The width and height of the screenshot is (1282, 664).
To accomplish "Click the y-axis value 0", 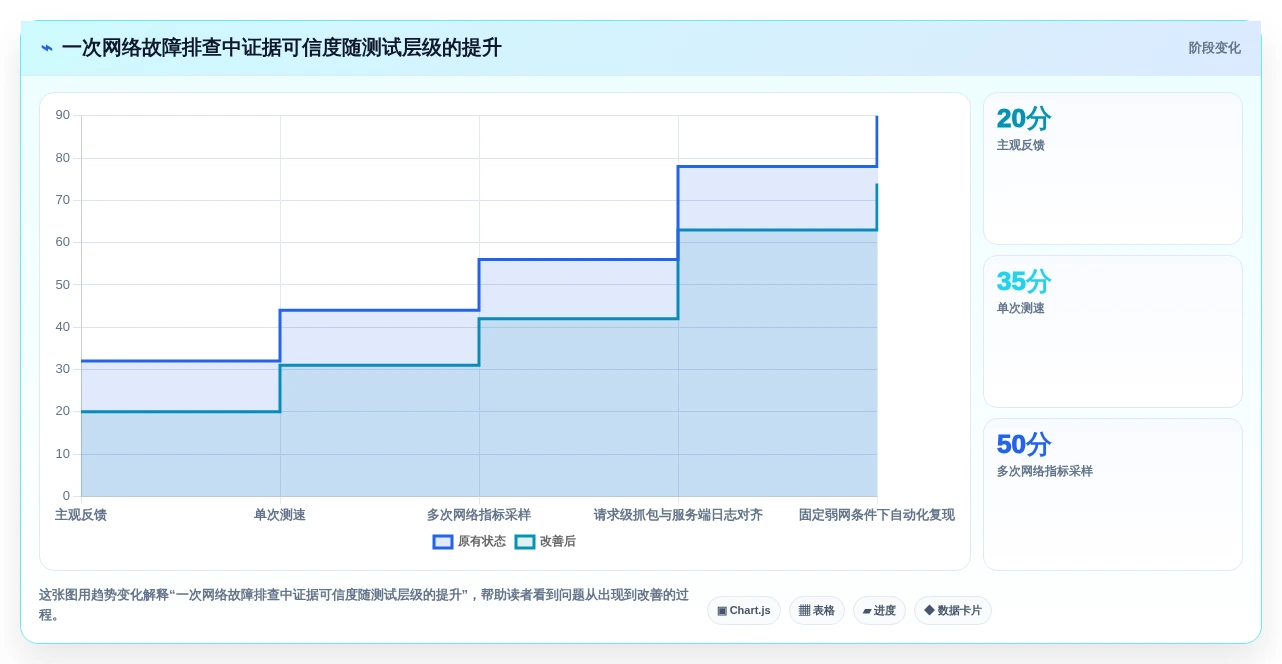I will pos(66,496).
